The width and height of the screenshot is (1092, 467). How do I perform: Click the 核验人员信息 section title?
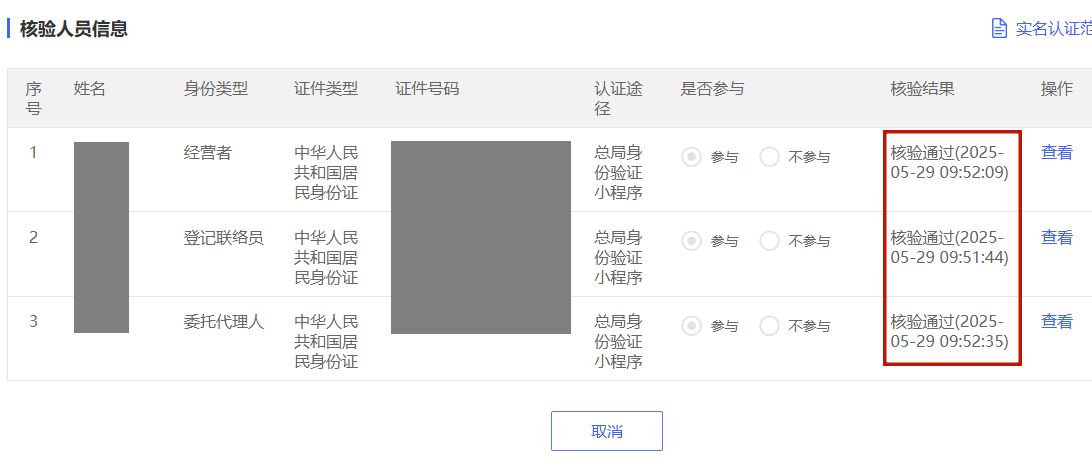[73, 29]
